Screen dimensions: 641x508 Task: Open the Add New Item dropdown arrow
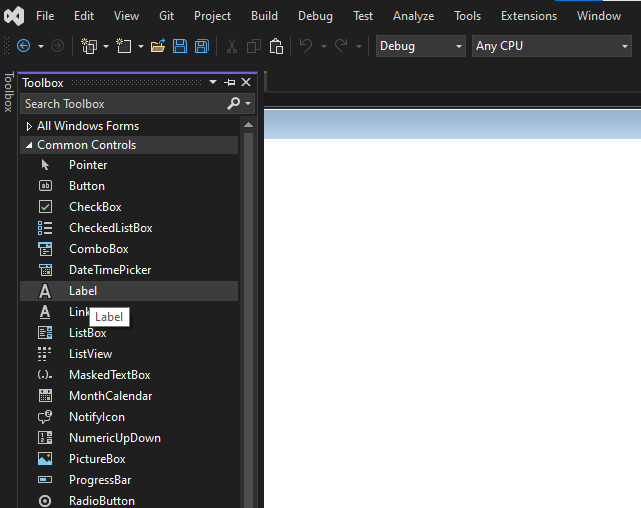point(141,46)
